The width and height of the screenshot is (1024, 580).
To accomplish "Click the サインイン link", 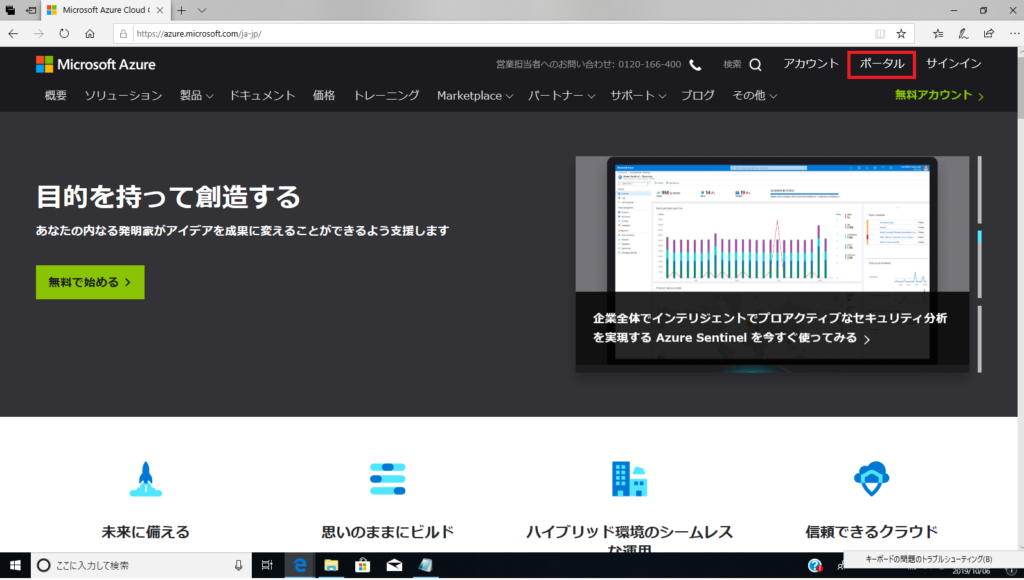I will pos(953,64).
